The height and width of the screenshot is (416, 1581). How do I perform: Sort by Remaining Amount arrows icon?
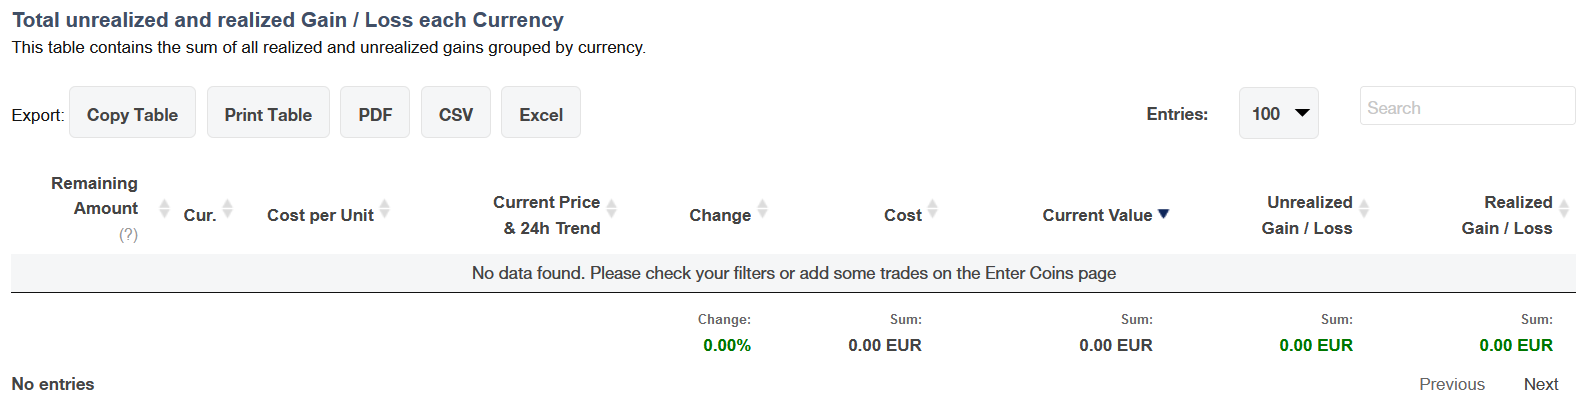tap(164, 208)
